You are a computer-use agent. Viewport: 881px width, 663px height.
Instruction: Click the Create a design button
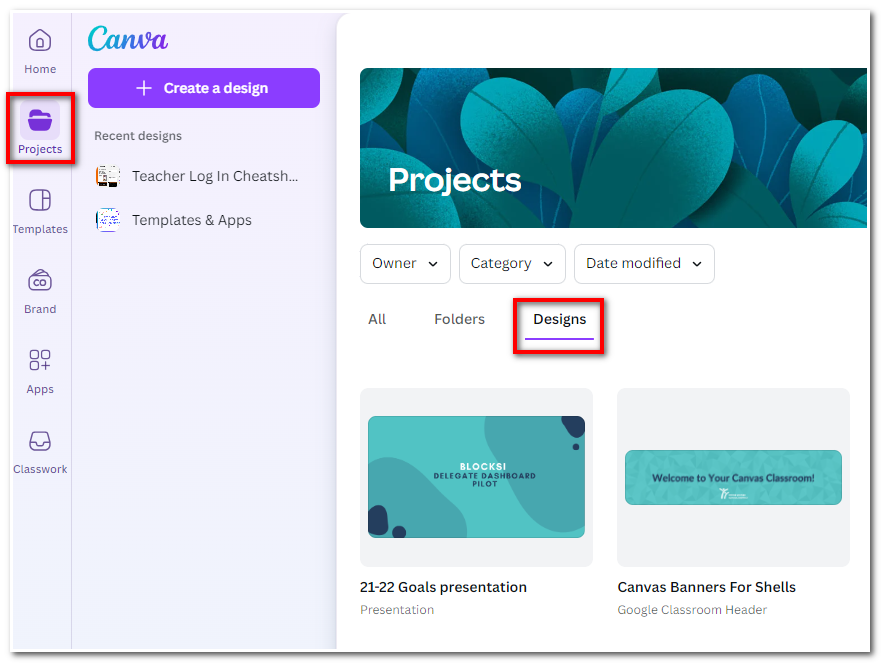pyautogui.click(x=204, y=88)
